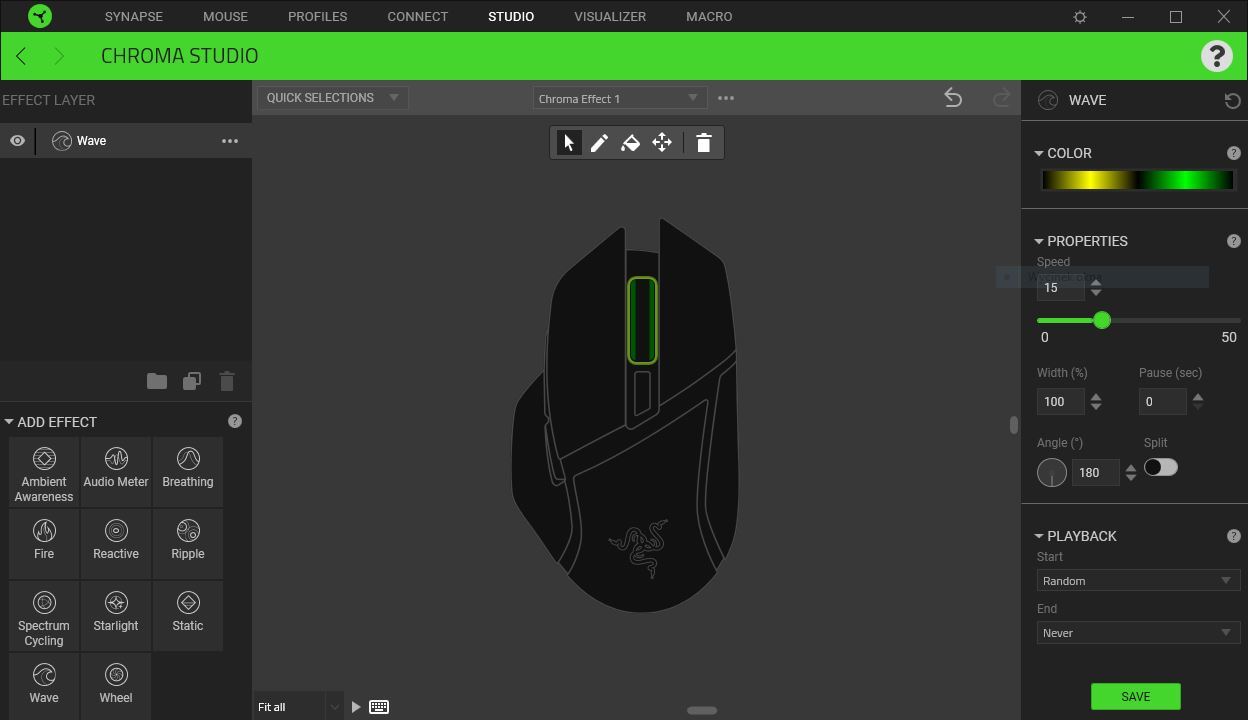This screenshot has width=1248, height=720.
Task: Hide the Wave layer visibility
Action: pyautogui.click(x=17, y=141)
